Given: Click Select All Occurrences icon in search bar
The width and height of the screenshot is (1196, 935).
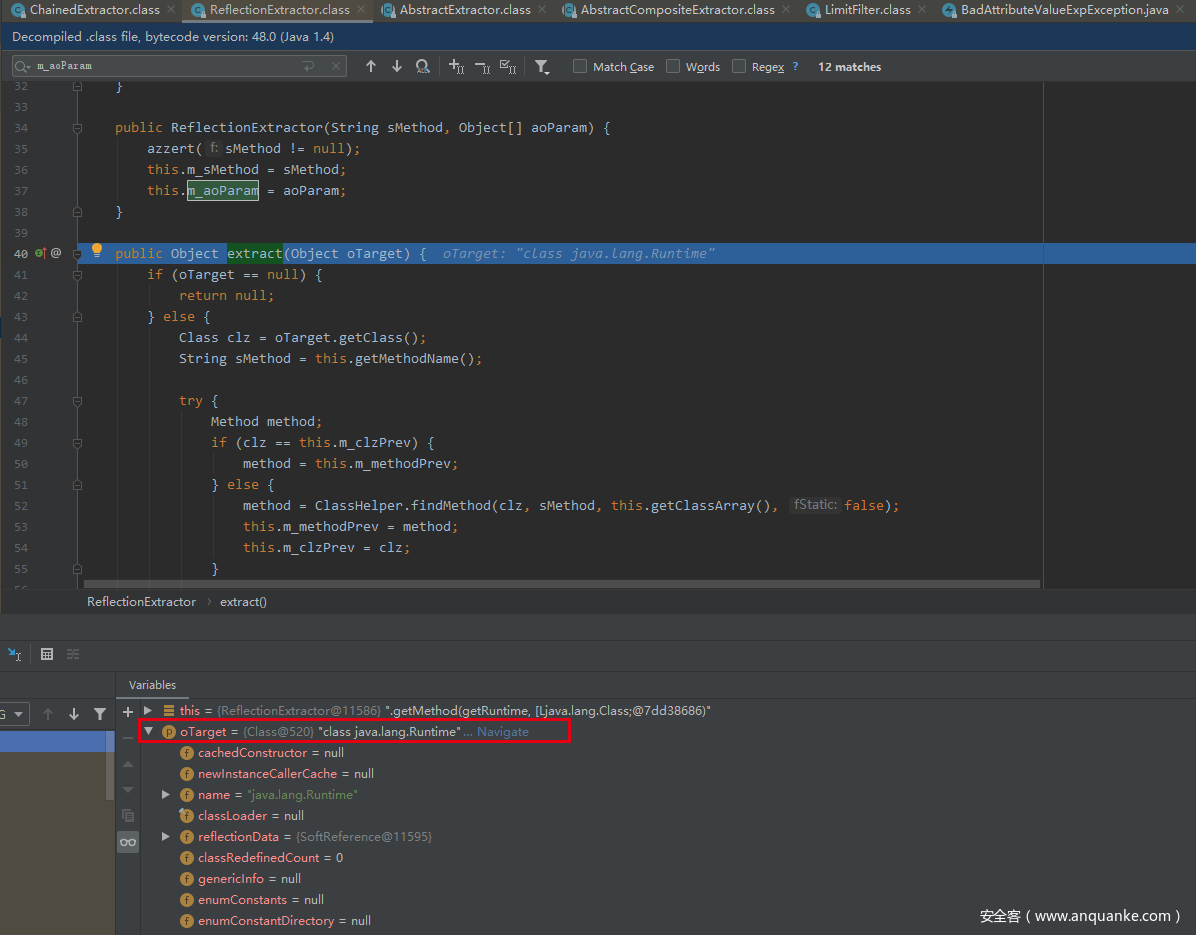Looking at the screenshot, I should [507, 67].
